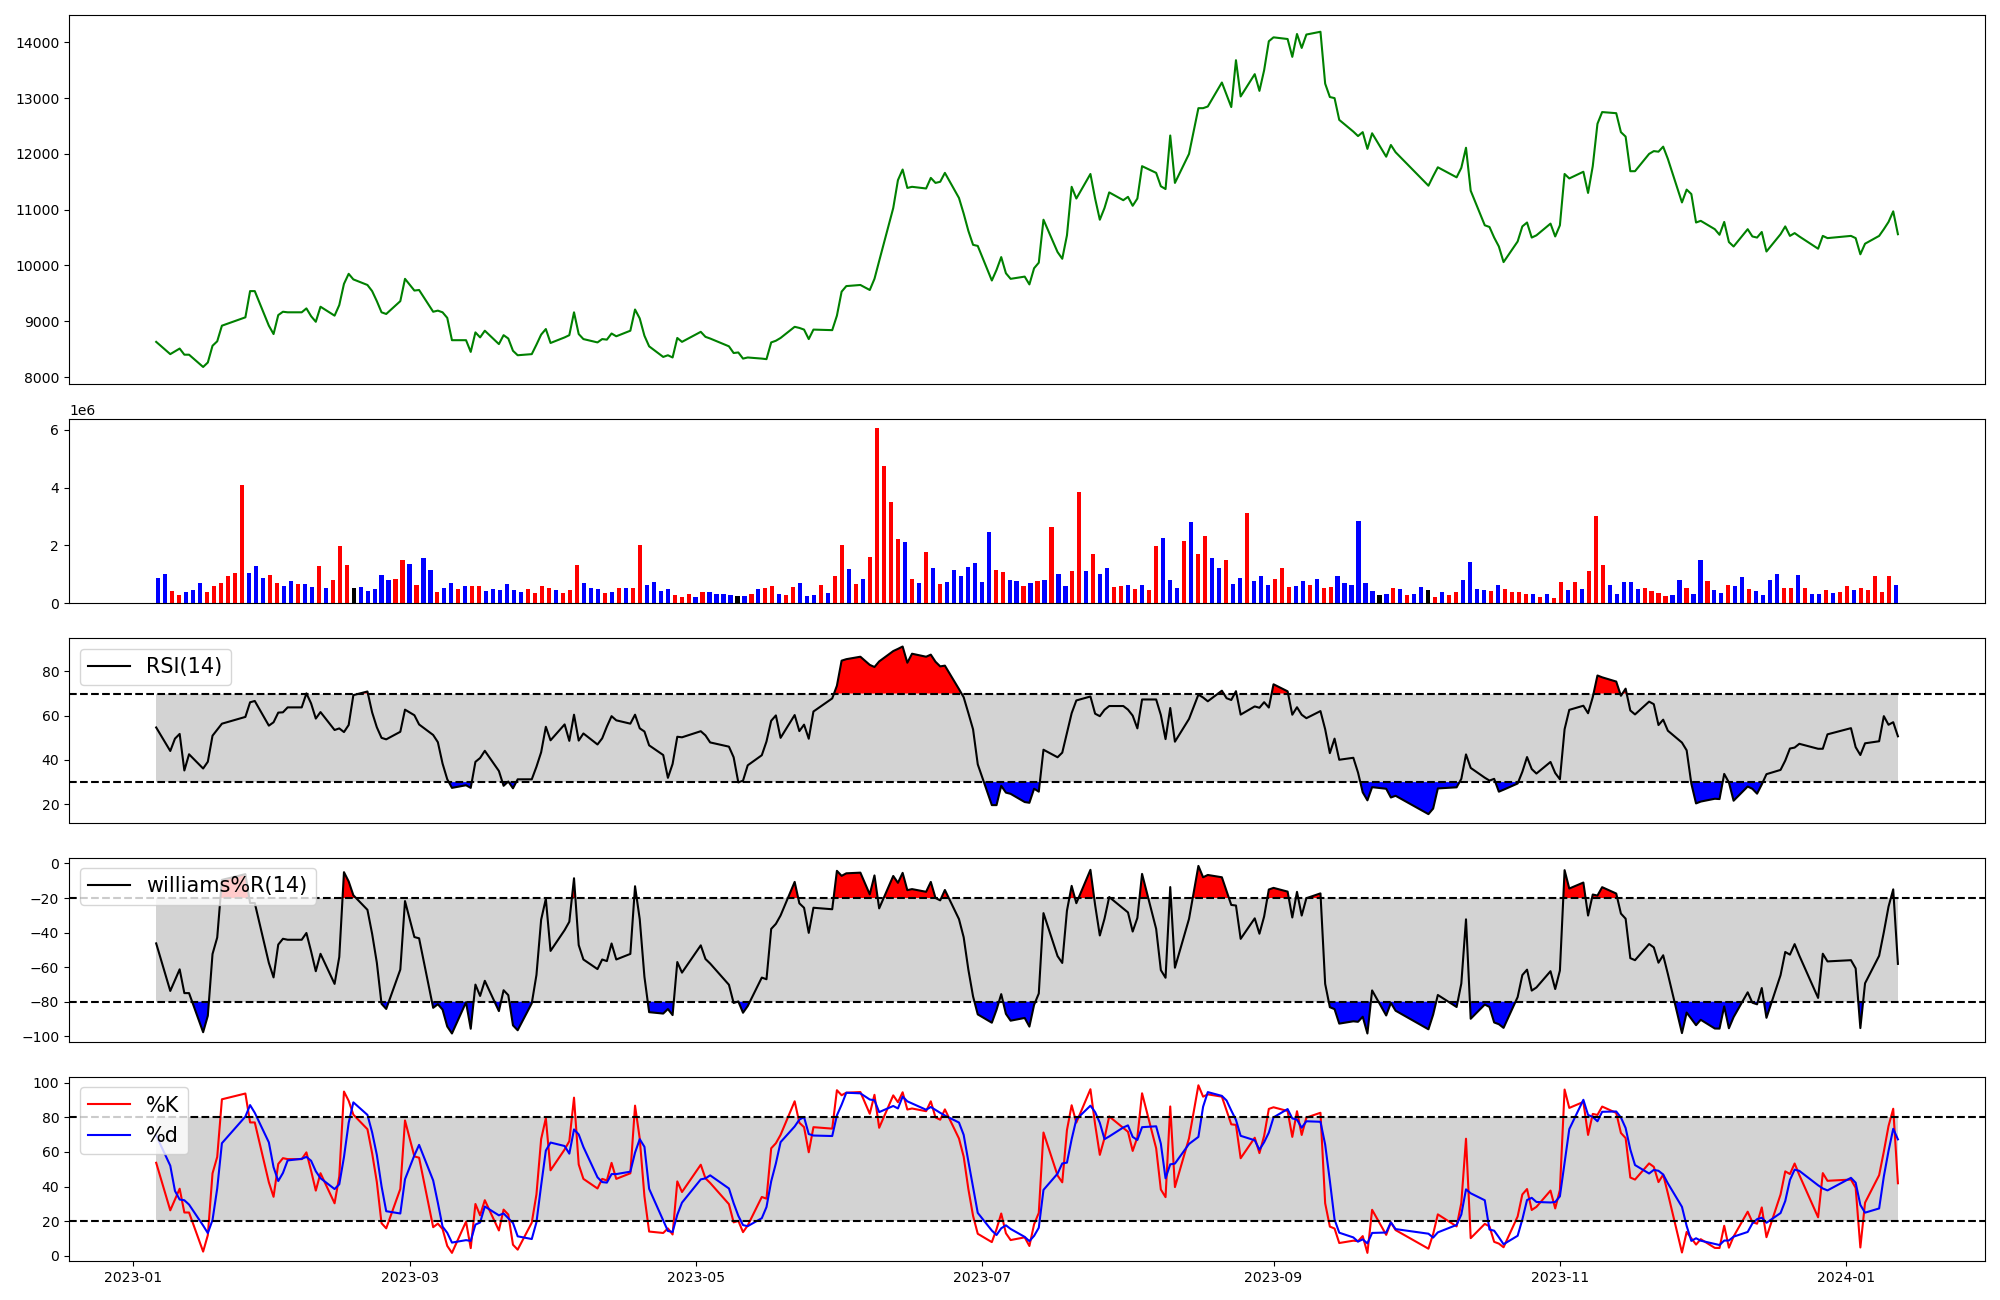This screenshot has height=1300, width=2000.
Task: Click the −60 tick in Williams %R panel
Action: 43,968
